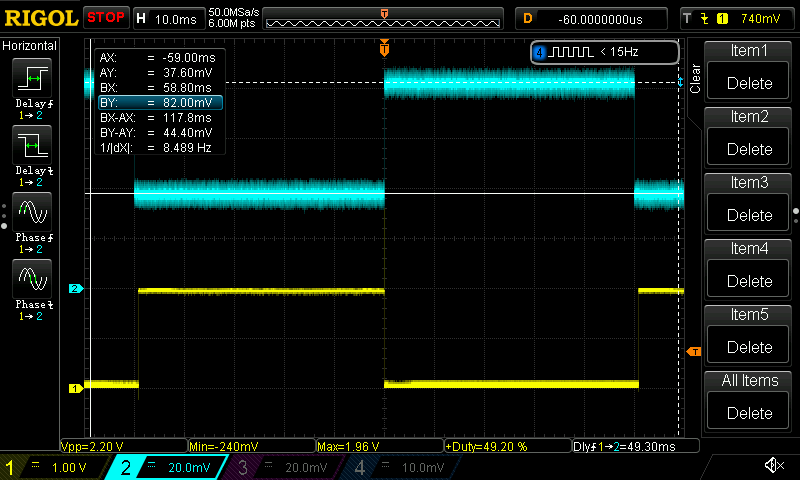Select the highlighted BY cursor row
800x480 pixels.
tap(160, 103)
